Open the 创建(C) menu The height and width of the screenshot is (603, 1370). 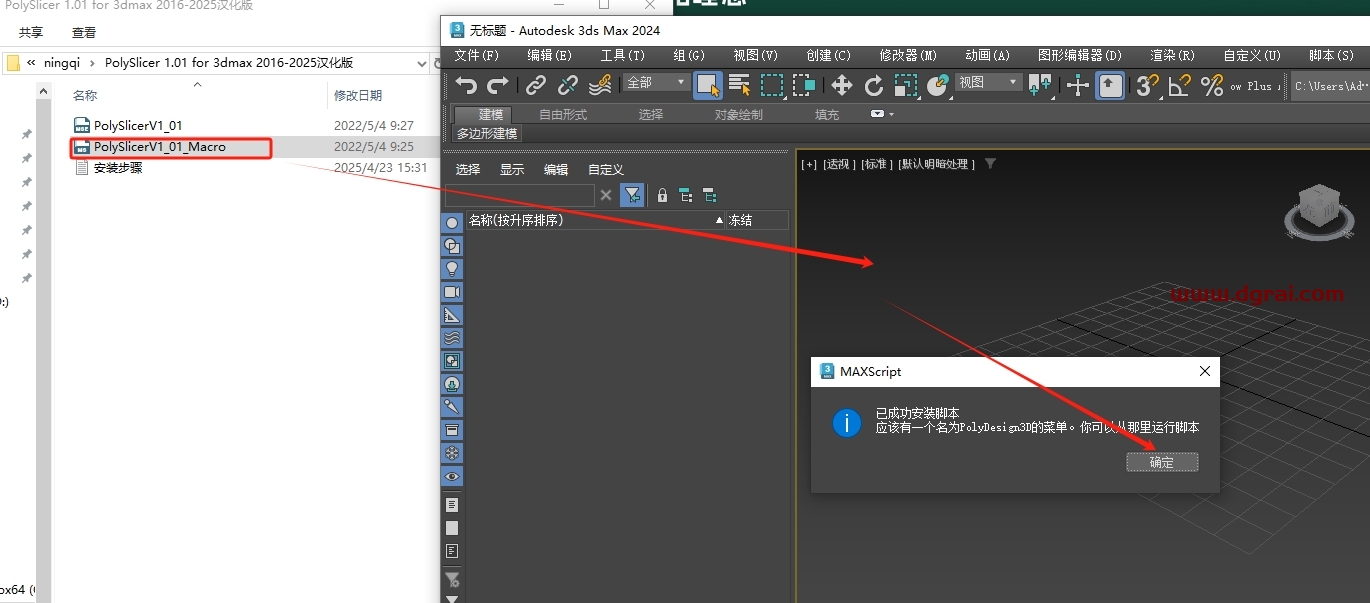[x=828, y=55]
